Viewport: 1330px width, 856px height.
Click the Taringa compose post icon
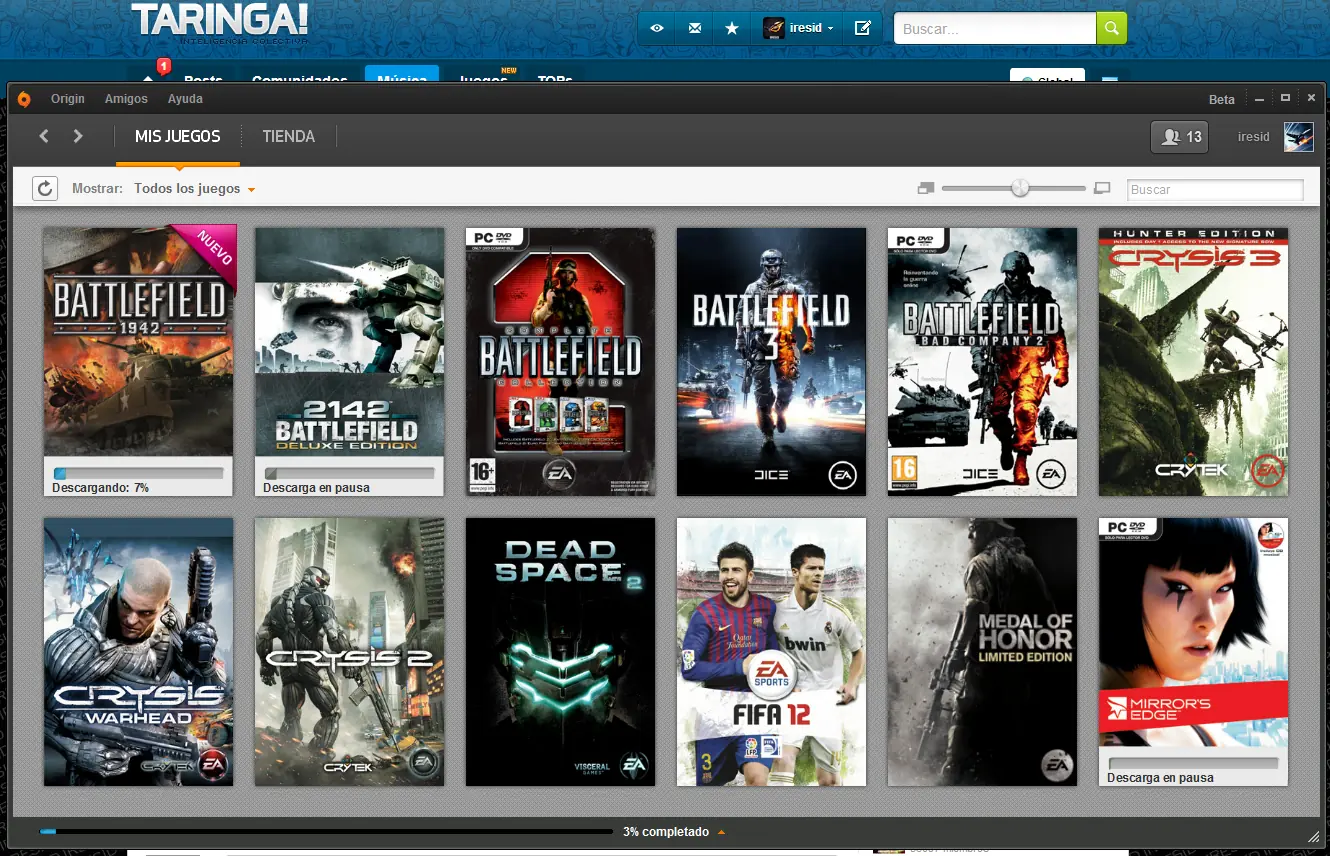click(862, 28)
